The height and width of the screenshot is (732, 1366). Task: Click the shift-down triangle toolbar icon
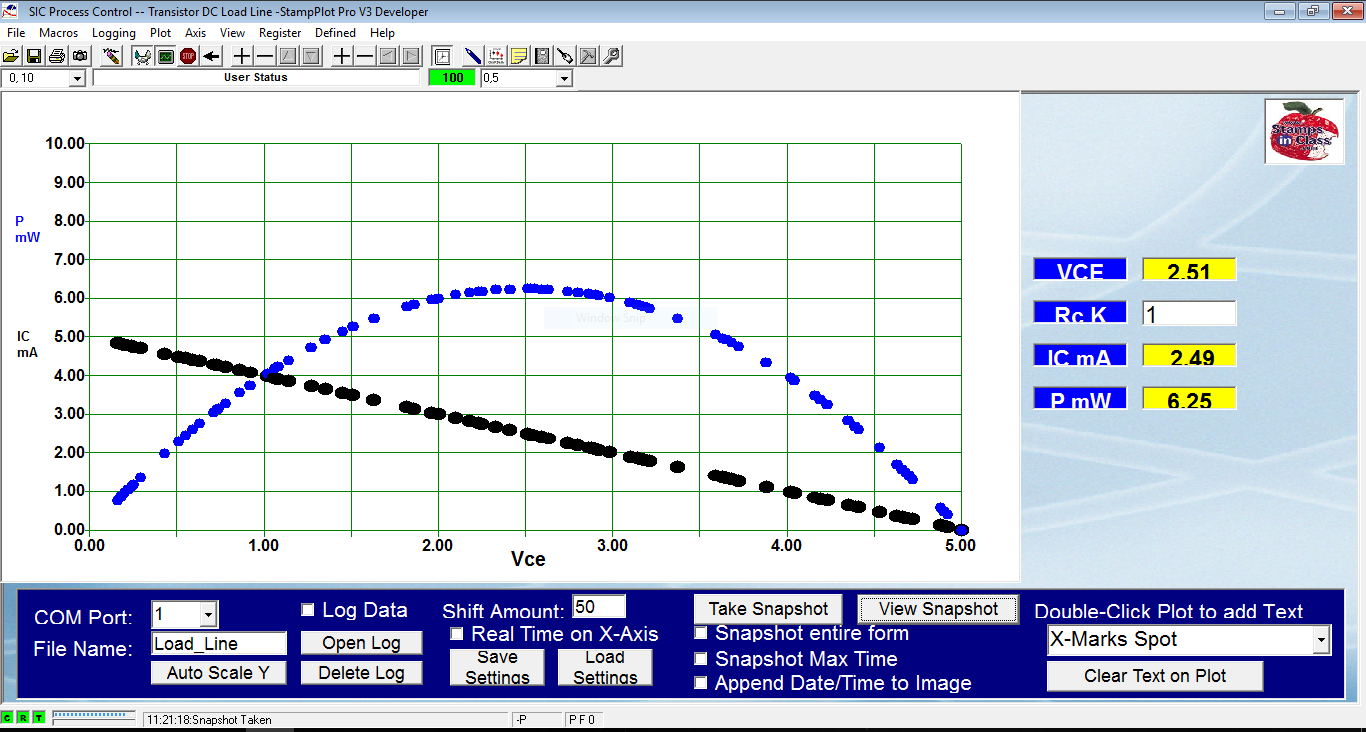[311, 56]
